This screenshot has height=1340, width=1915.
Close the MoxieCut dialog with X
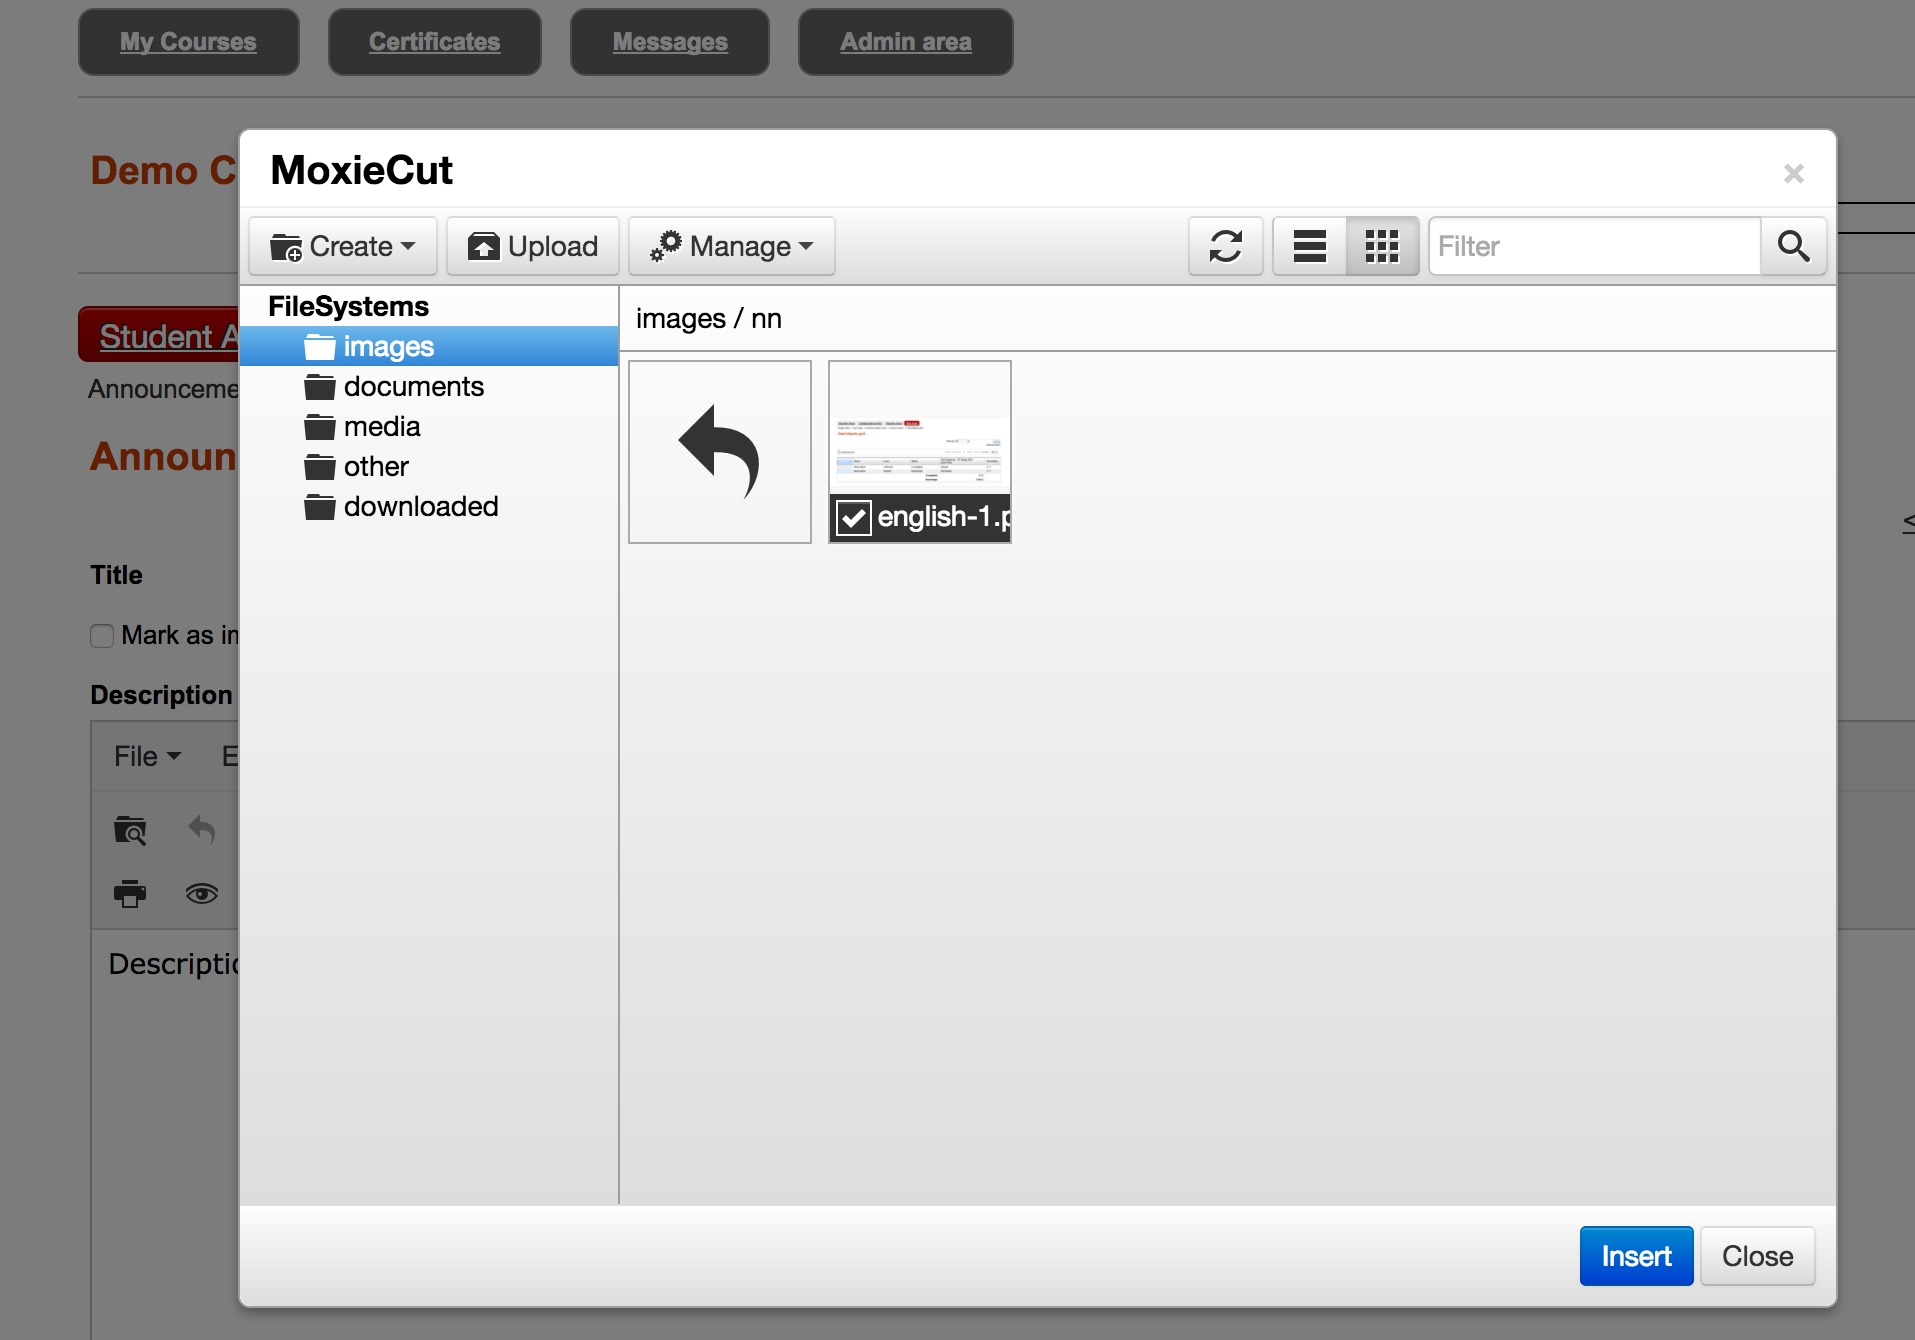pos(1793,174)
